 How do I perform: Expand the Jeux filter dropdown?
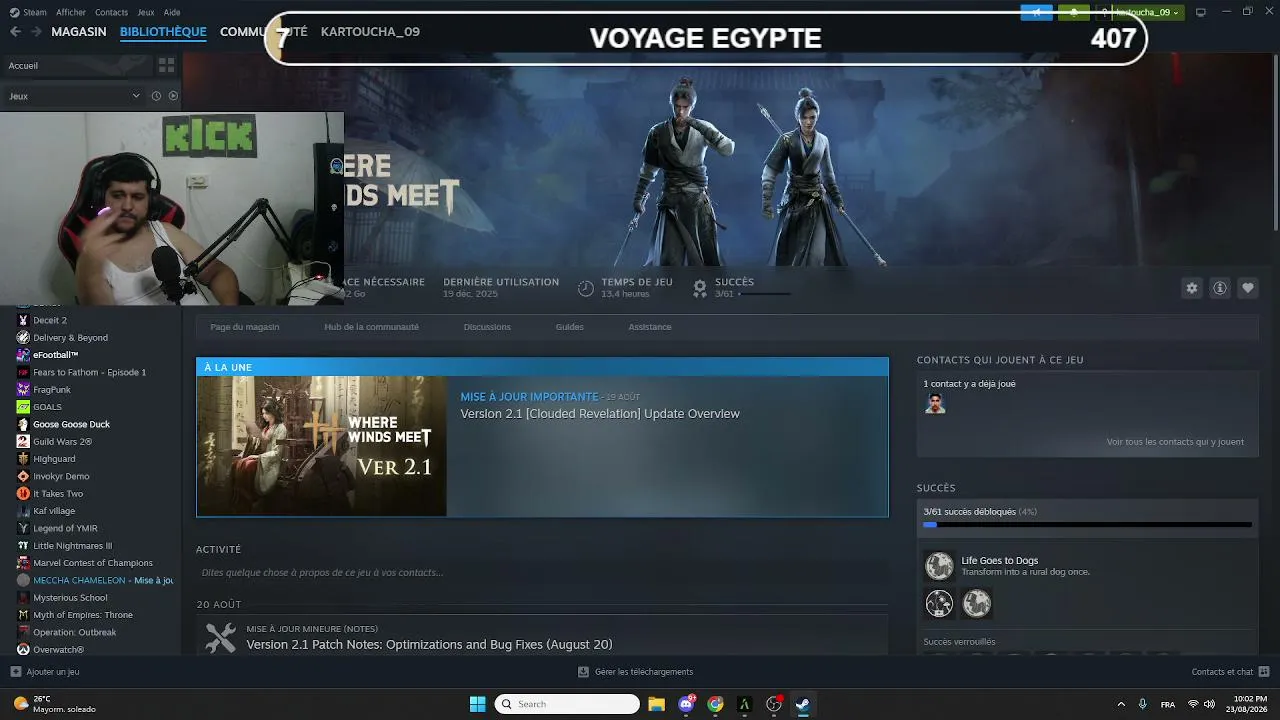coord(136,96)
